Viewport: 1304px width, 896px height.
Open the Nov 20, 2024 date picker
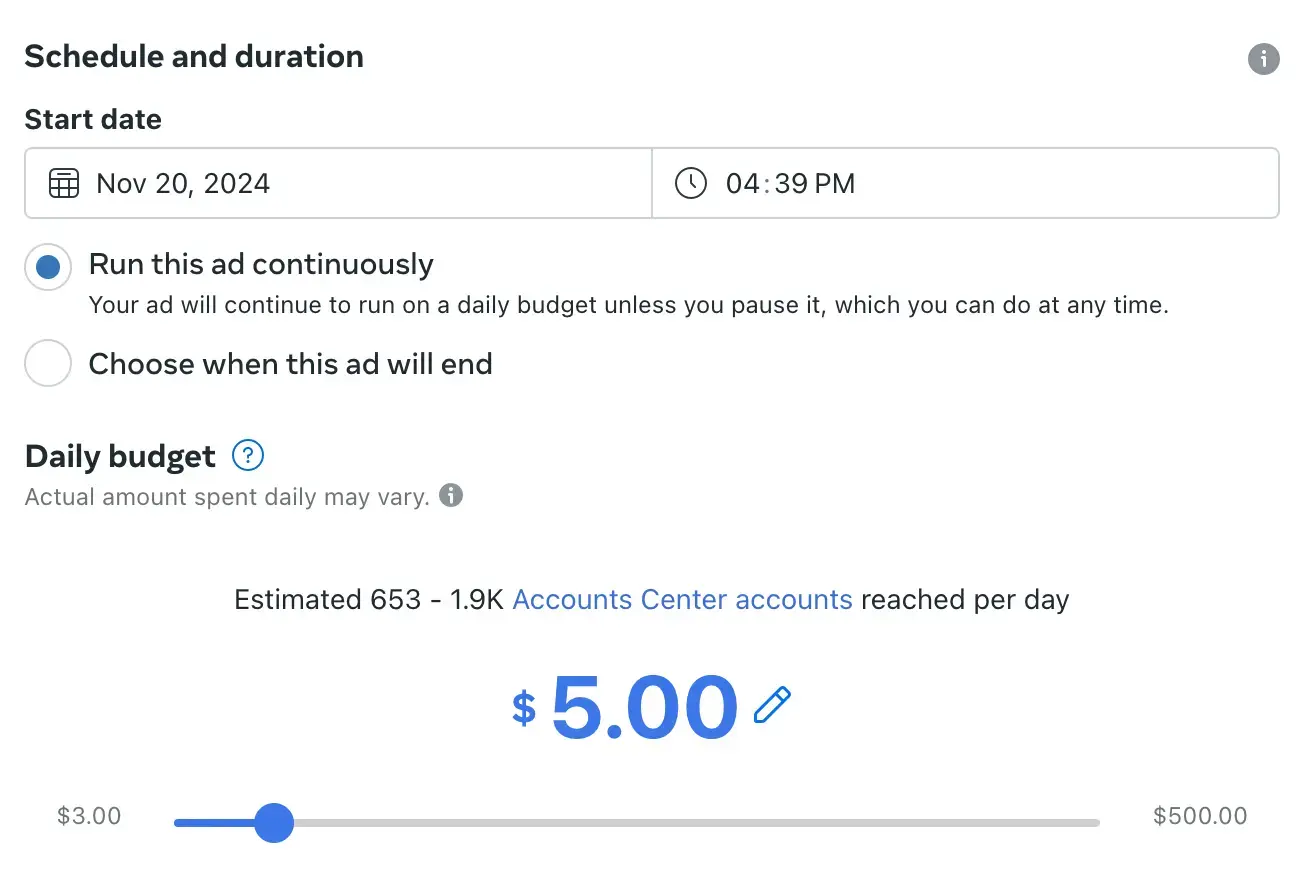click(x=183, y=184)
